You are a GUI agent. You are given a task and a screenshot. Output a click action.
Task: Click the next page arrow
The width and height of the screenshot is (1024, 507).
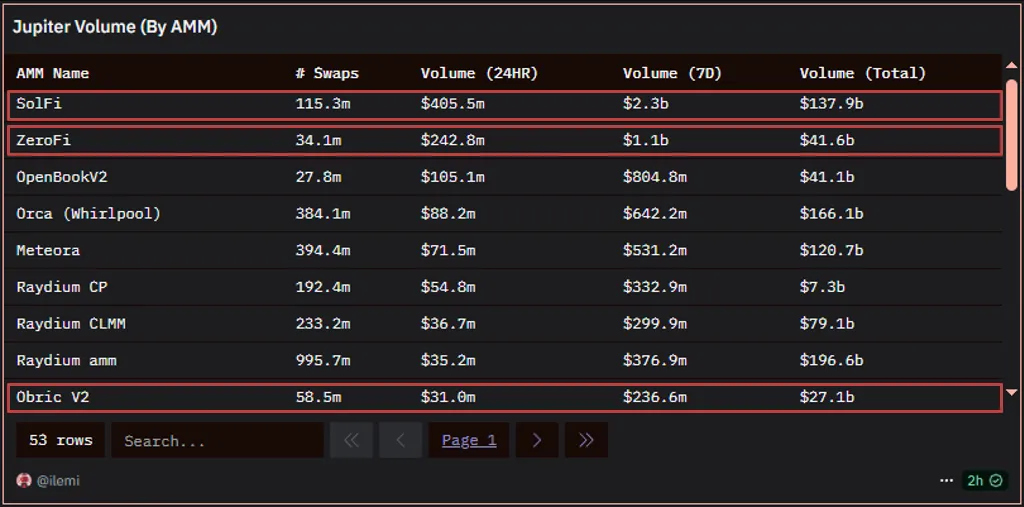pyautogui.click(x=537, y=440)
